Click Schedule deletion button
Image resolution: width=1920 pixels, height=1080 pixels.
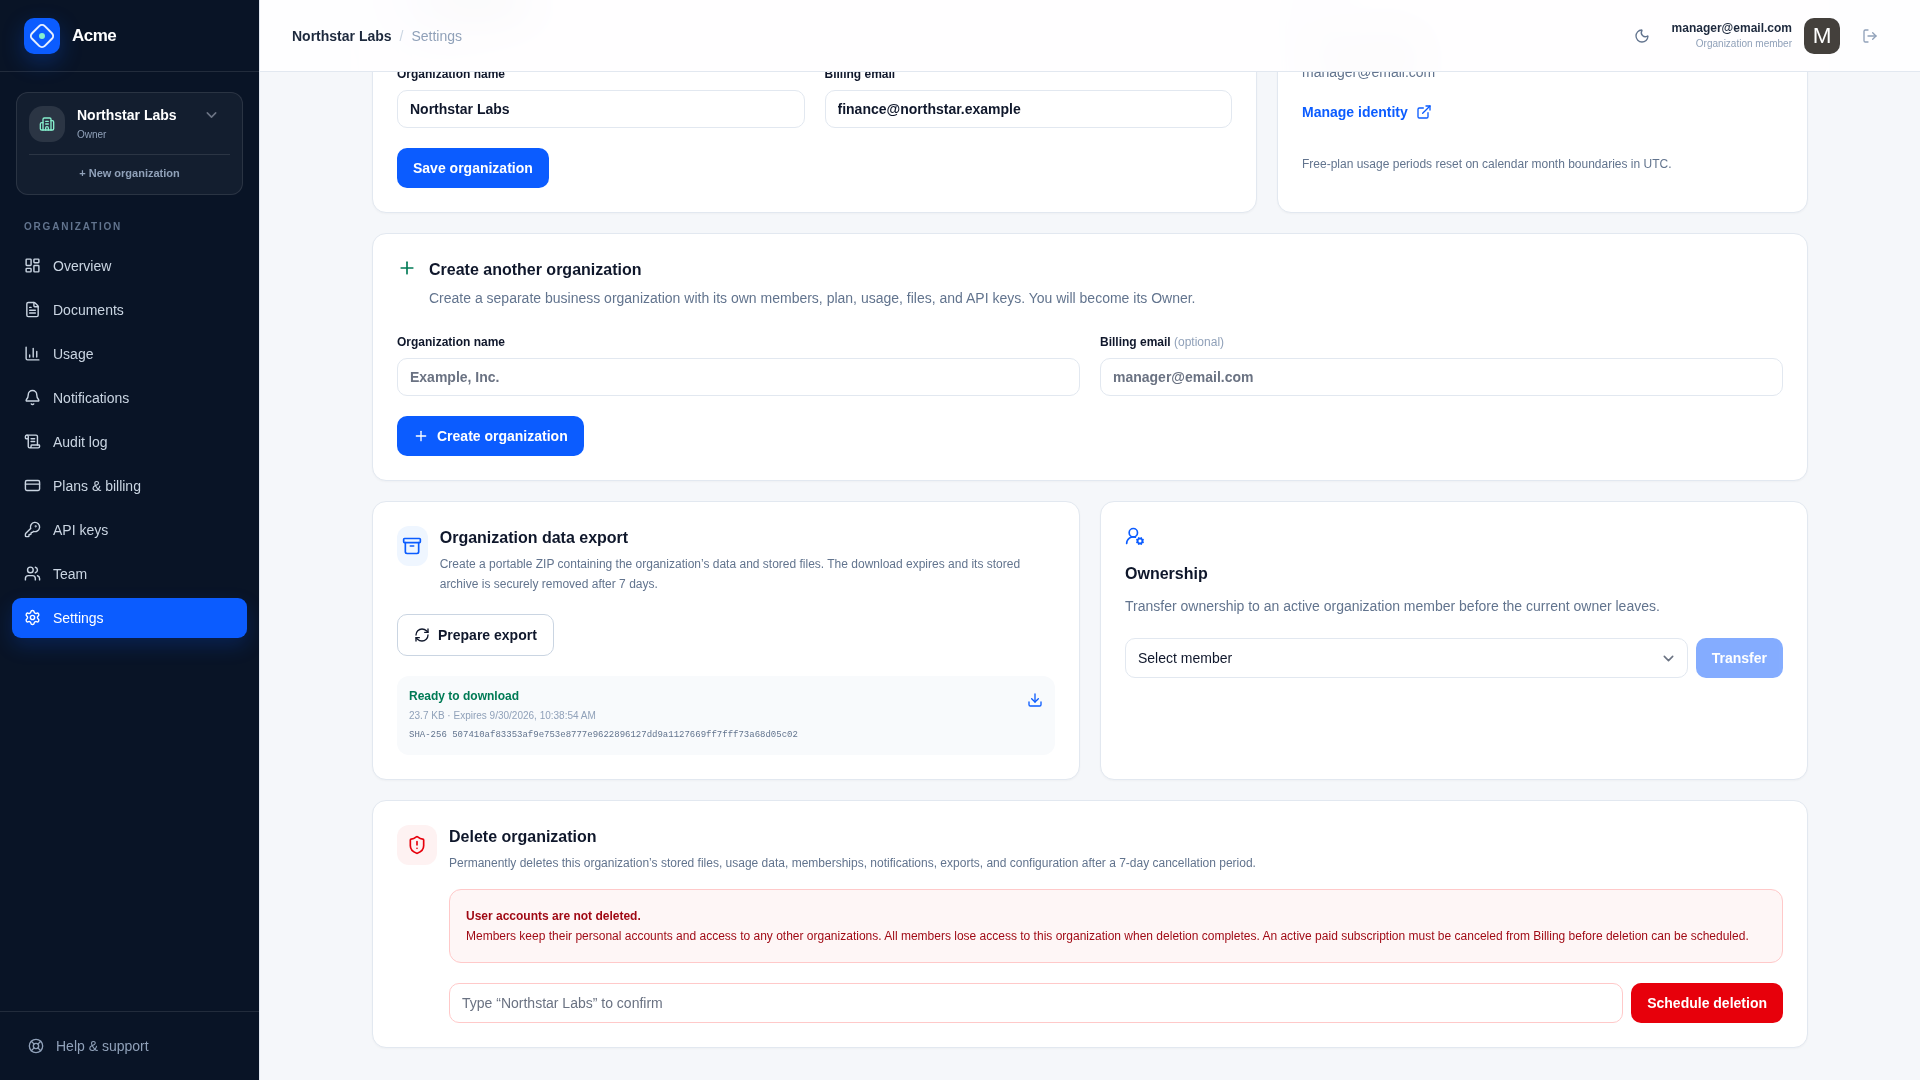pos(1707,1003)
